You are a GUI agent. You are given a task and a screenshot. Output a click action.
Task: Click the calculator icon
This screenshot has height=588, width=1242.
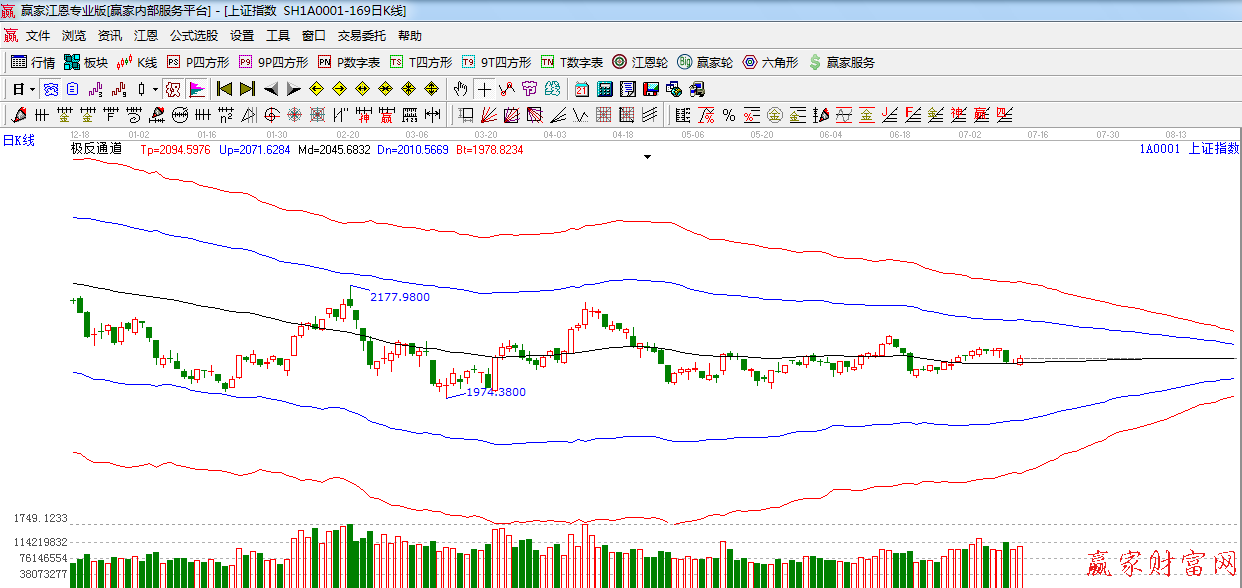tap(604, 89)
